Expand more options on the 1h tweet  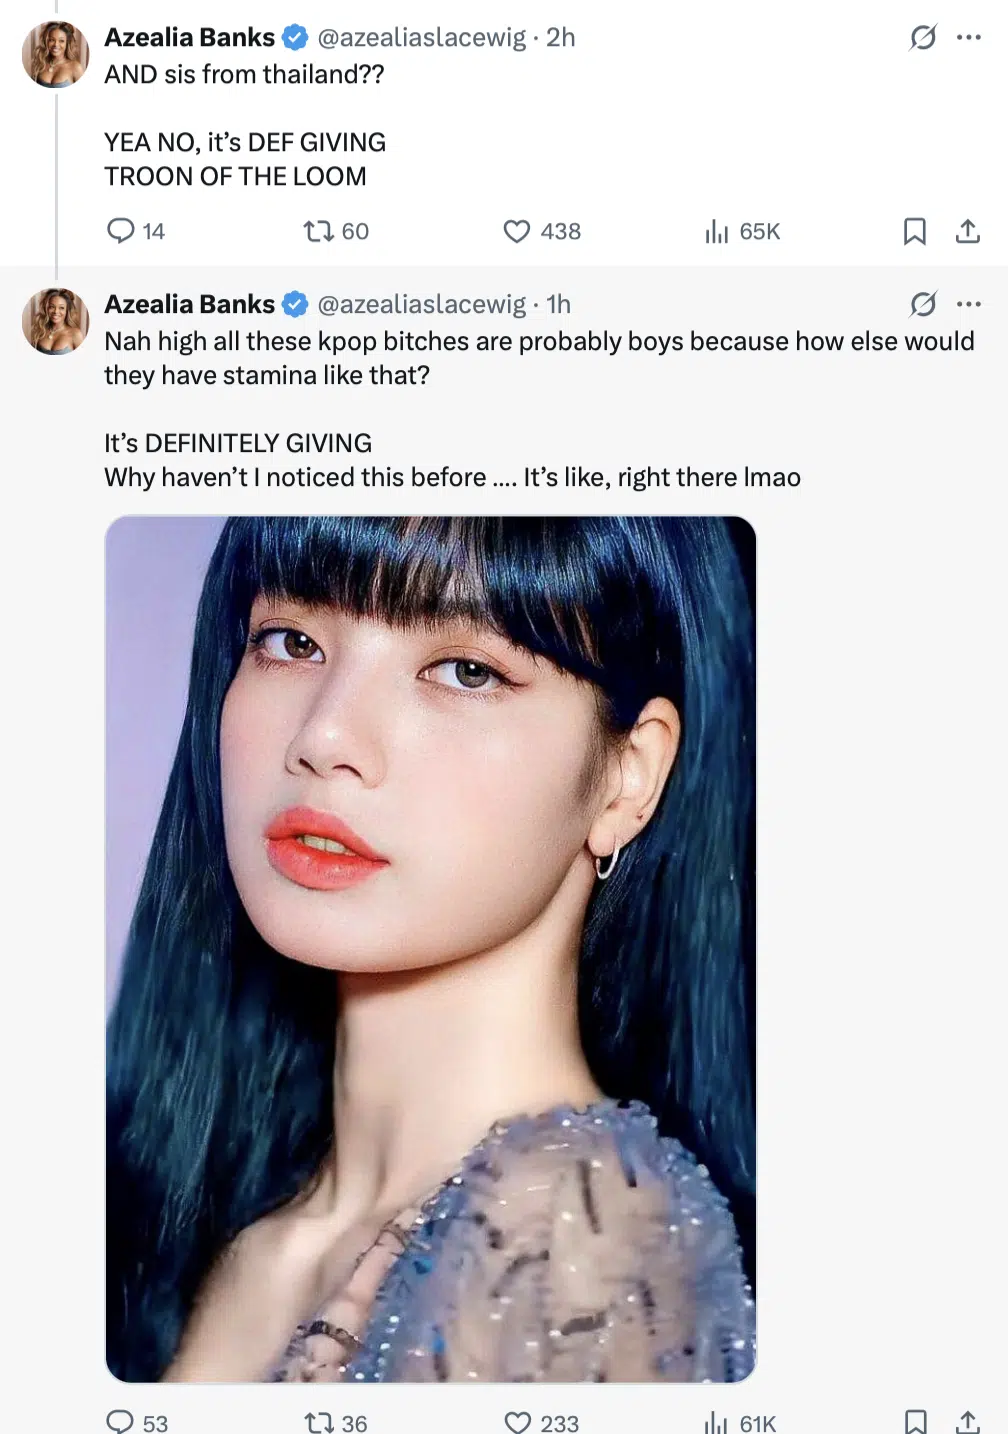[968, 304]
